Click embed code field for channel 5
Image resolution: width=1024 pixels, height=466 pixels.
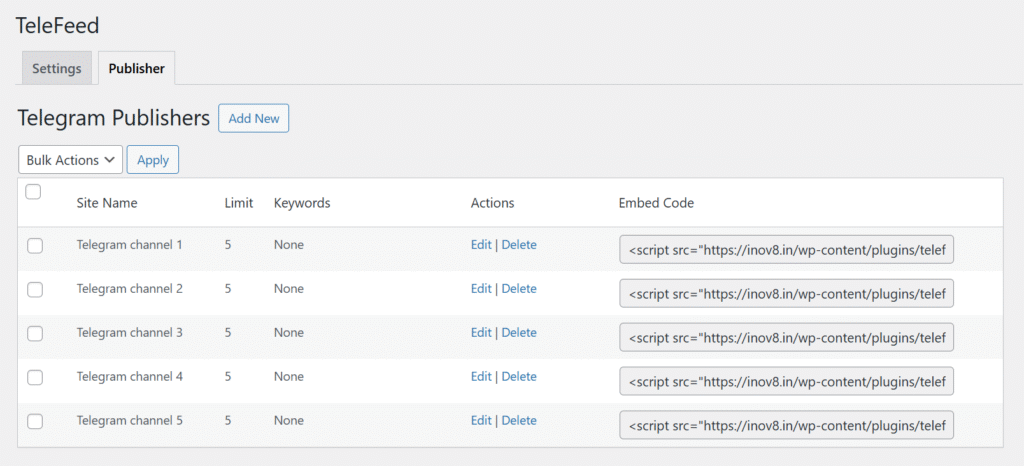tap(786, 425)
